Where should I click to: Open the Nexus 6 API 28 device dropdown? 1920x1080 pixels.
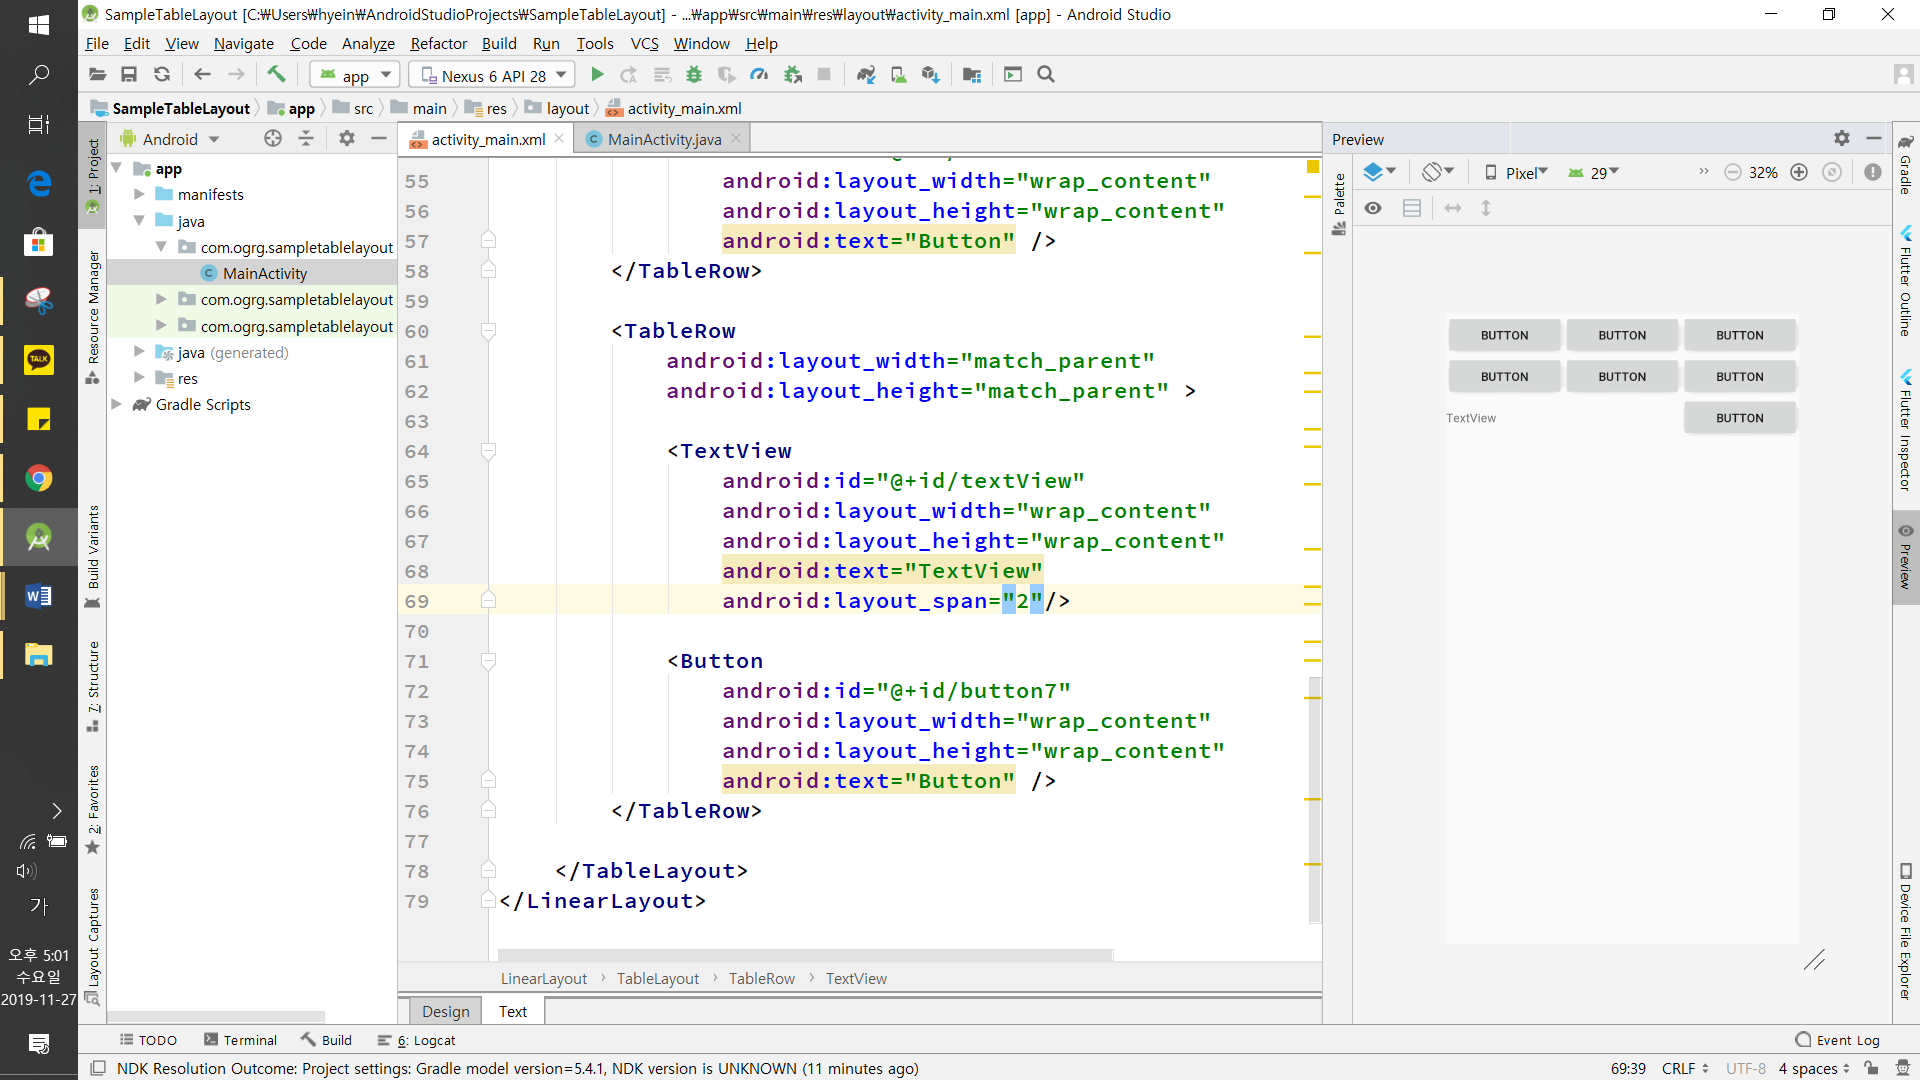click(x=494, y=75)
